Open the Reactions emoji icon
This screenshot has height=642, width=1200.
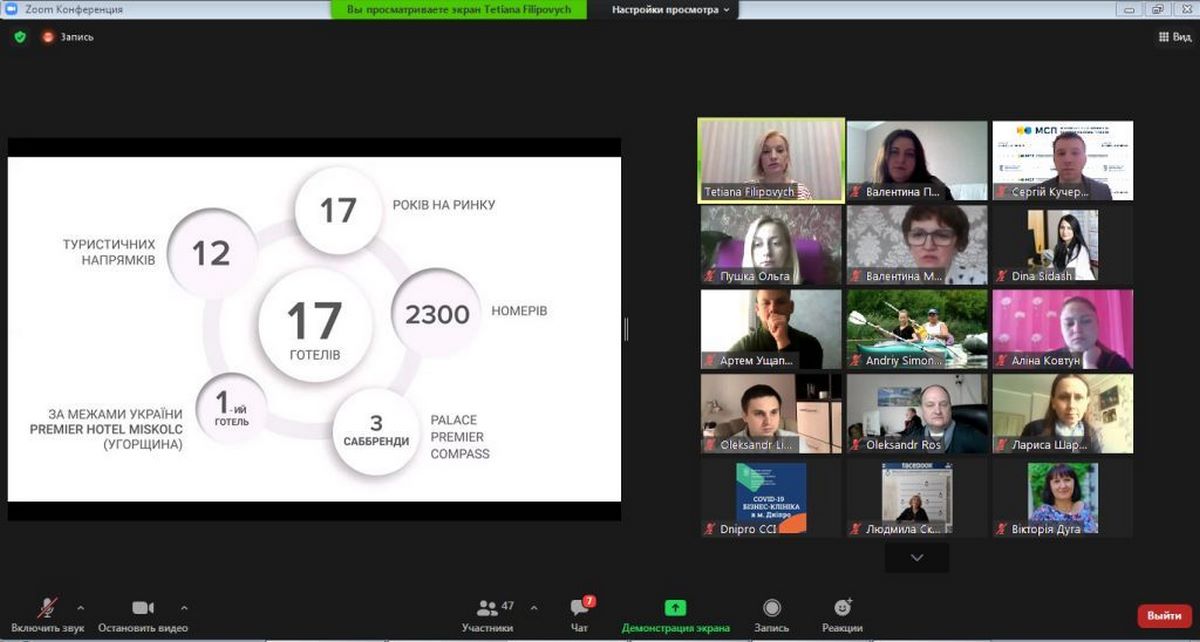point(843,608)
